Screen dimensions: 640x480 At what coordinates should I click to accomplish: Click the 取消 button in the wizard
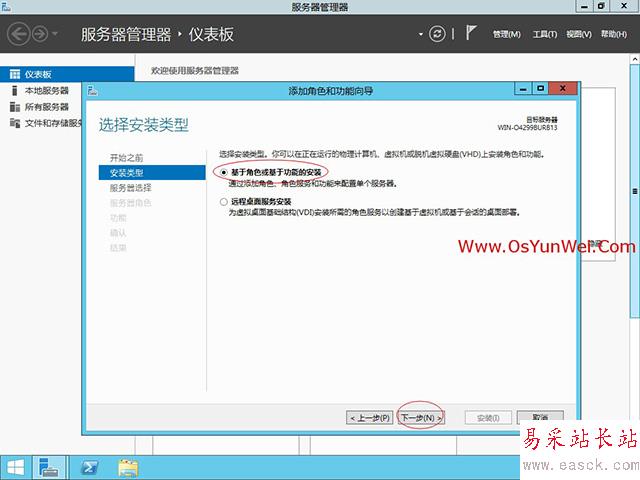point(540,418)
